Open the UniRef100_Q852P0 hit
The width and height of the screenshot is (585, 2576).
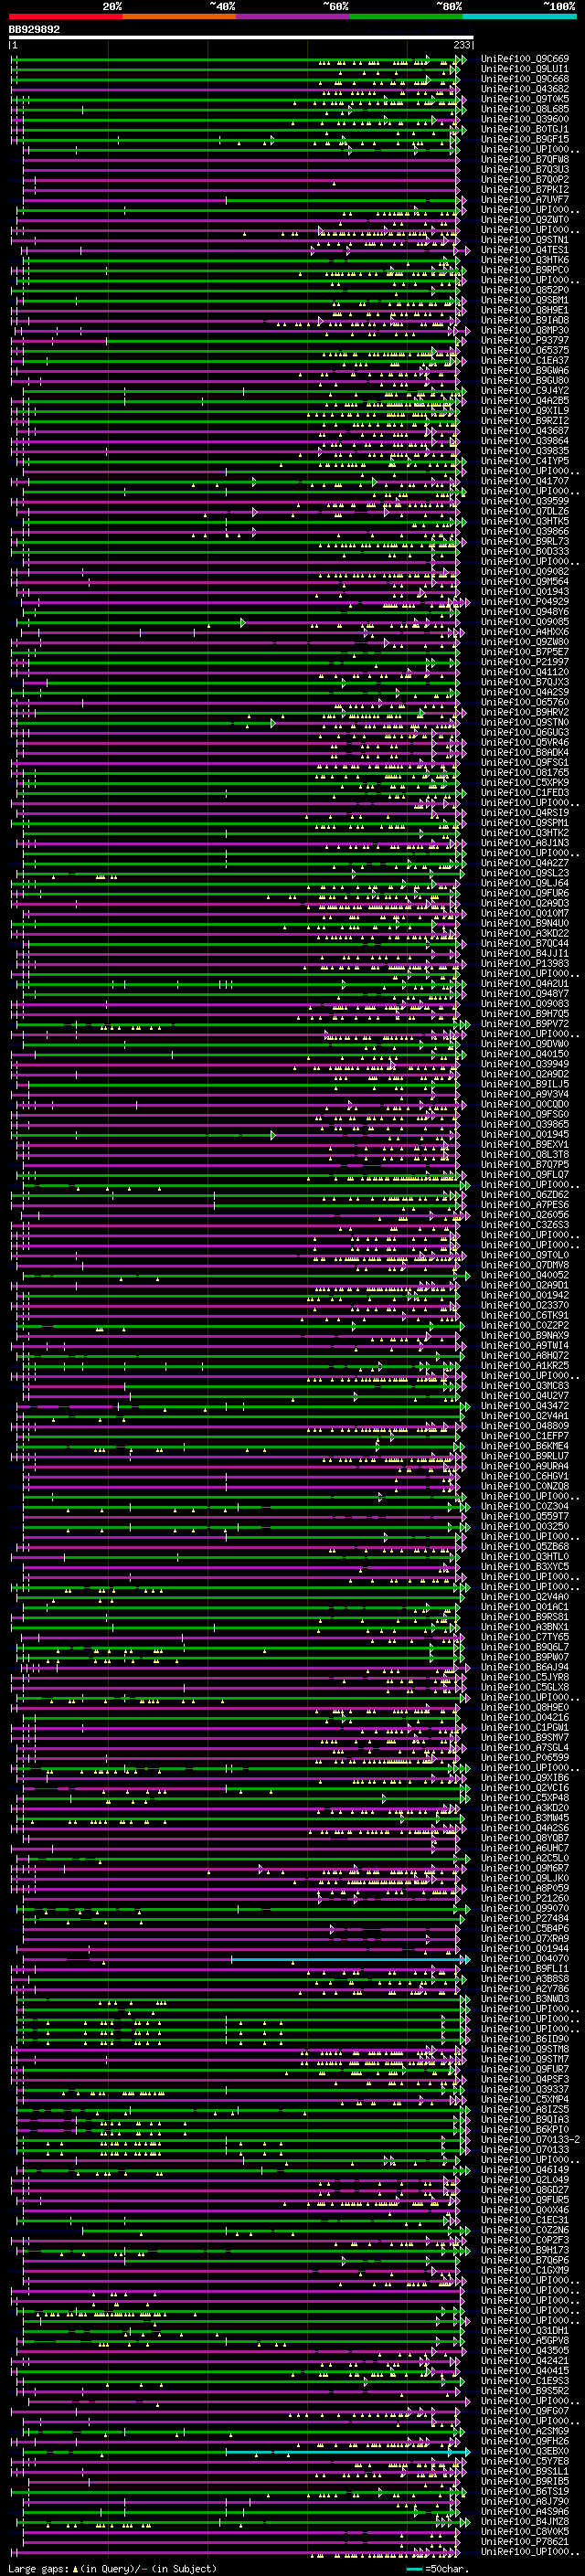[524, 290]
